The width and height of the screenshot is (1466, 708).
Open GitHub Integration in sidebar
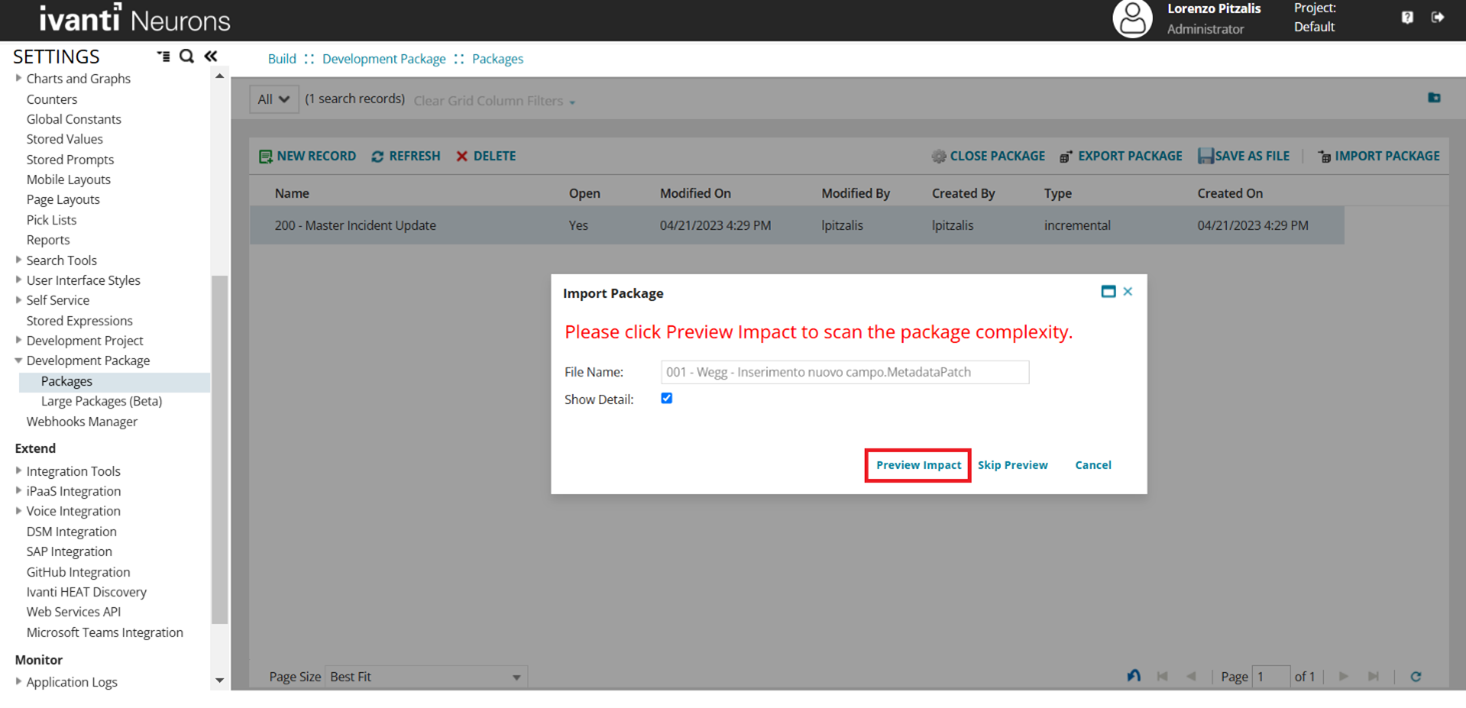(78, 572)
